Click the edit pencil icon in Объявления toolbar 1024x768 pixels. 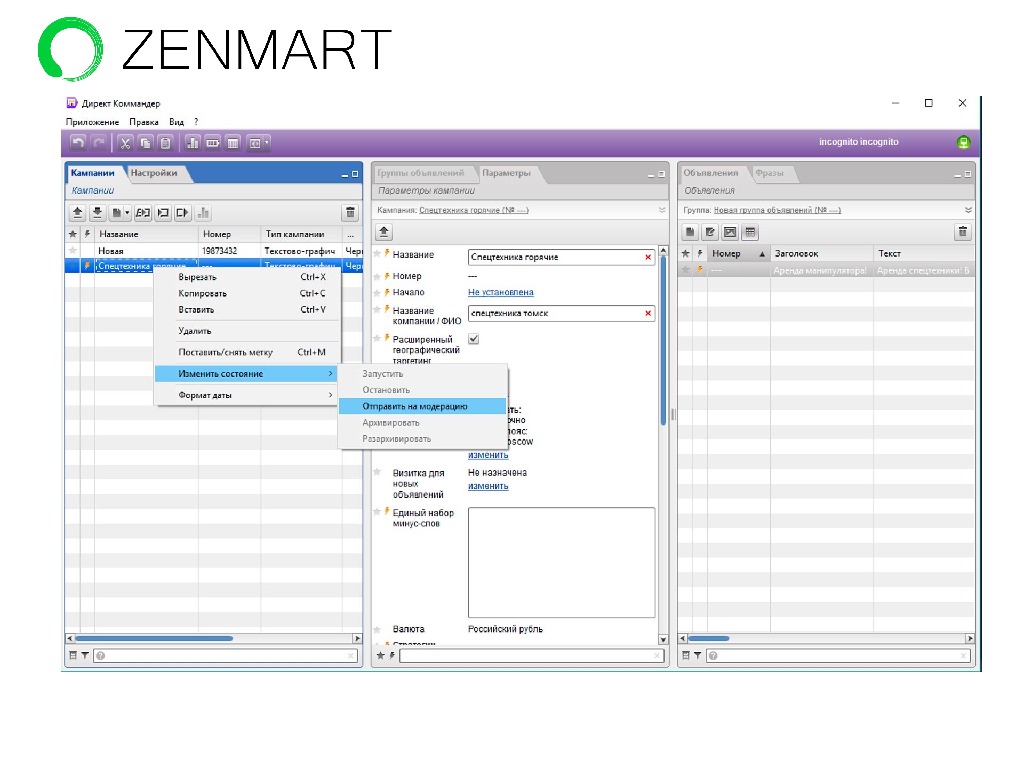[710, 232]
